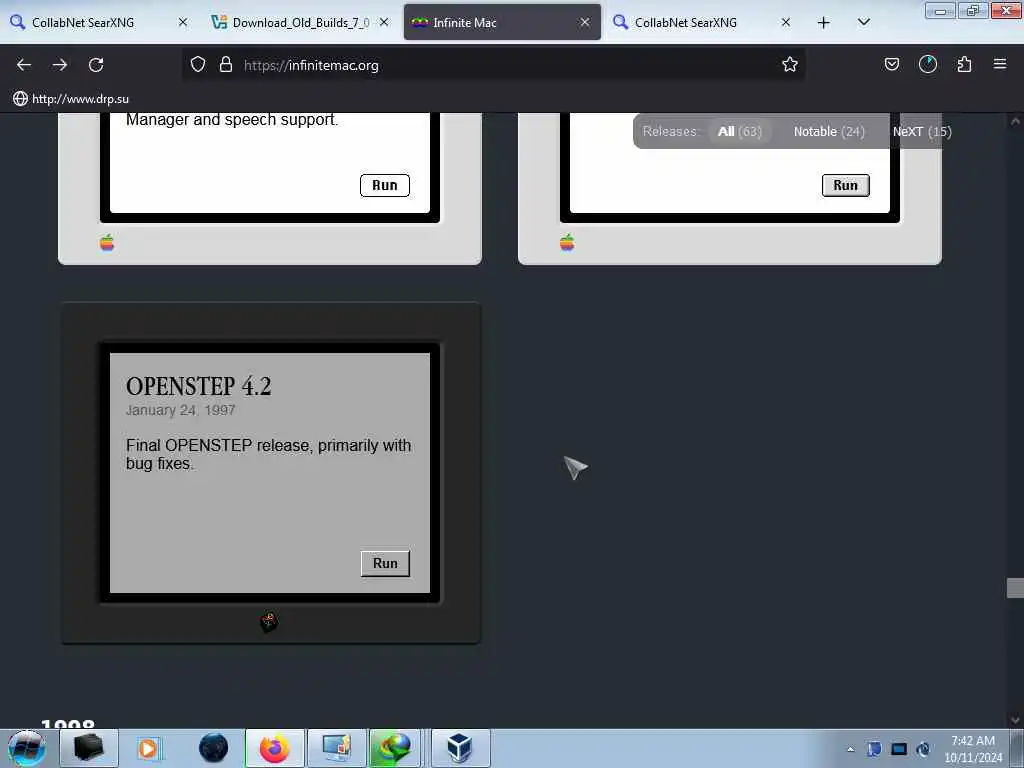Open the circular timer extension icon
1024x768 pixels.
point(927,65)
